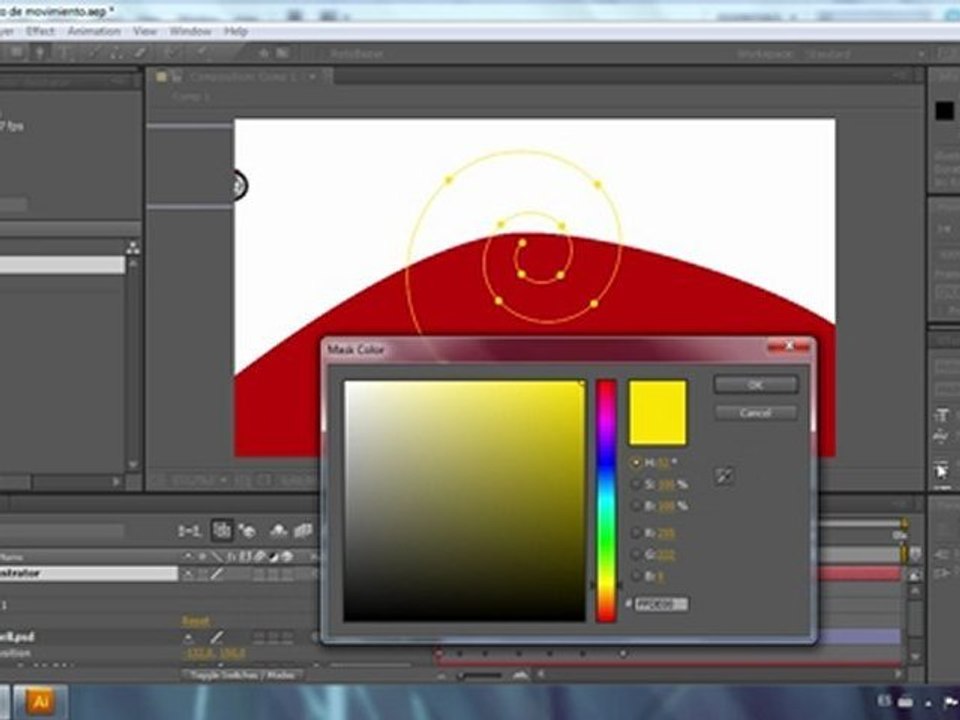Click the Draft 3D timeline icon

[x=247, y=531]
